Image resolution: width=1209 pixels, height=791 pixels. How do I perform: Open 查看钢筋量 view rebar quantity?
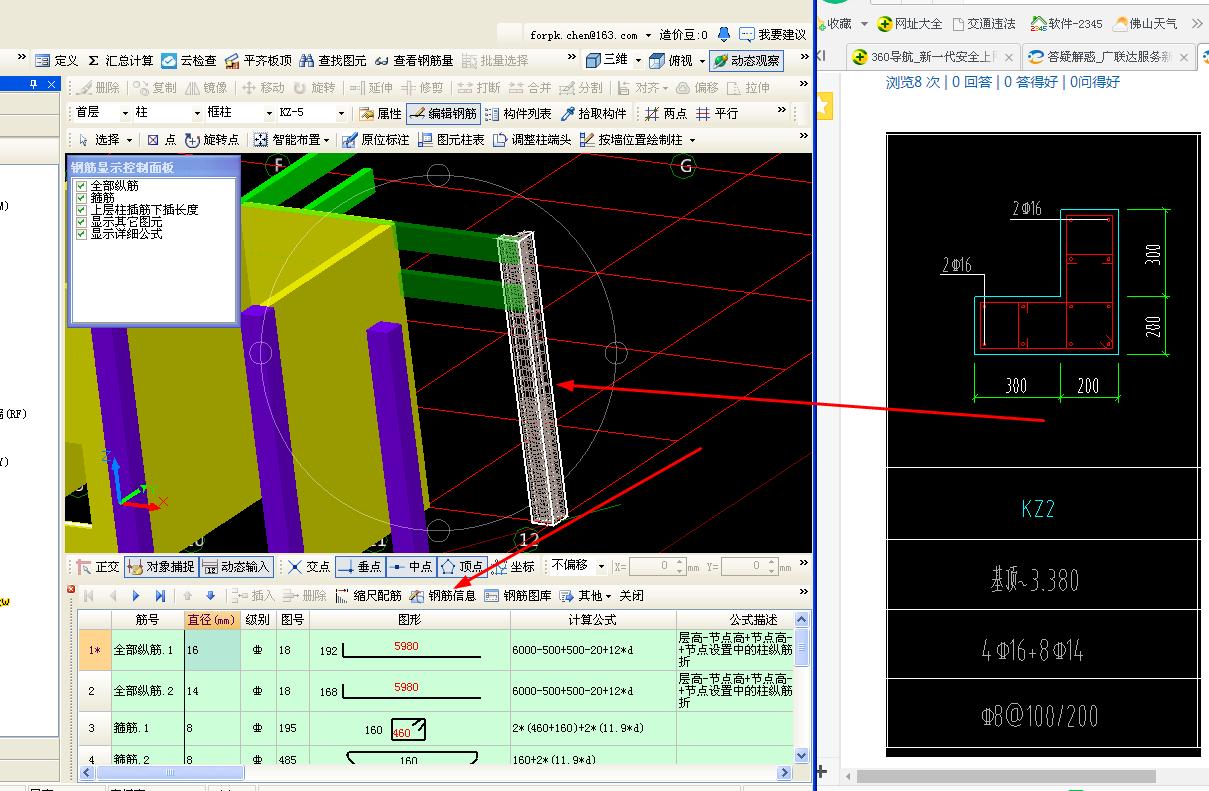[414, 61]
